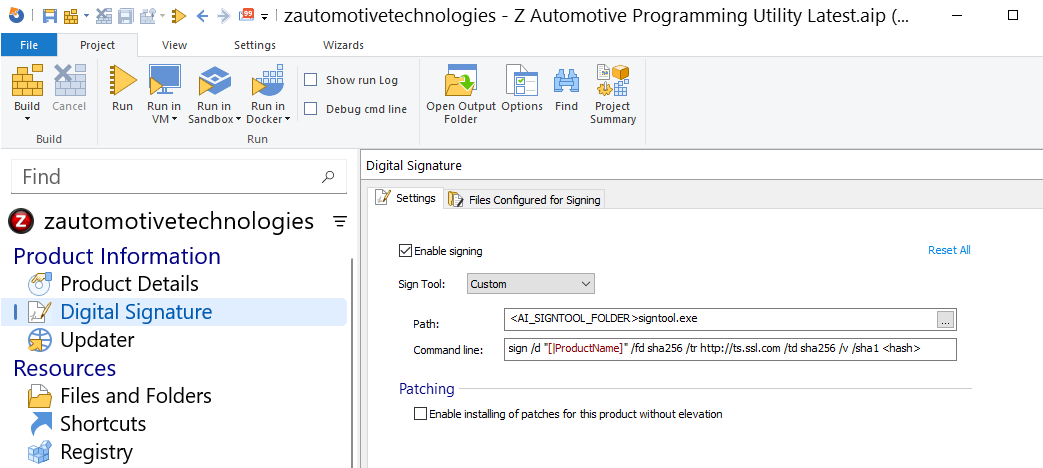The image size is (1043, 468).
Task: Click the Run in Docker icon
Action: pyautogui.click(x=267, y=82)
